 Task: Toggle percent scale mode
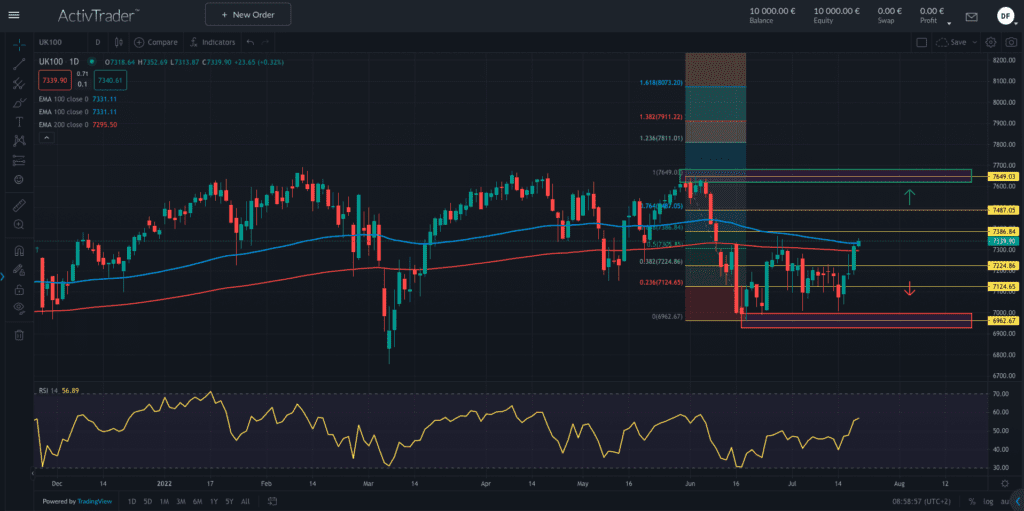(x=972, y=501)
